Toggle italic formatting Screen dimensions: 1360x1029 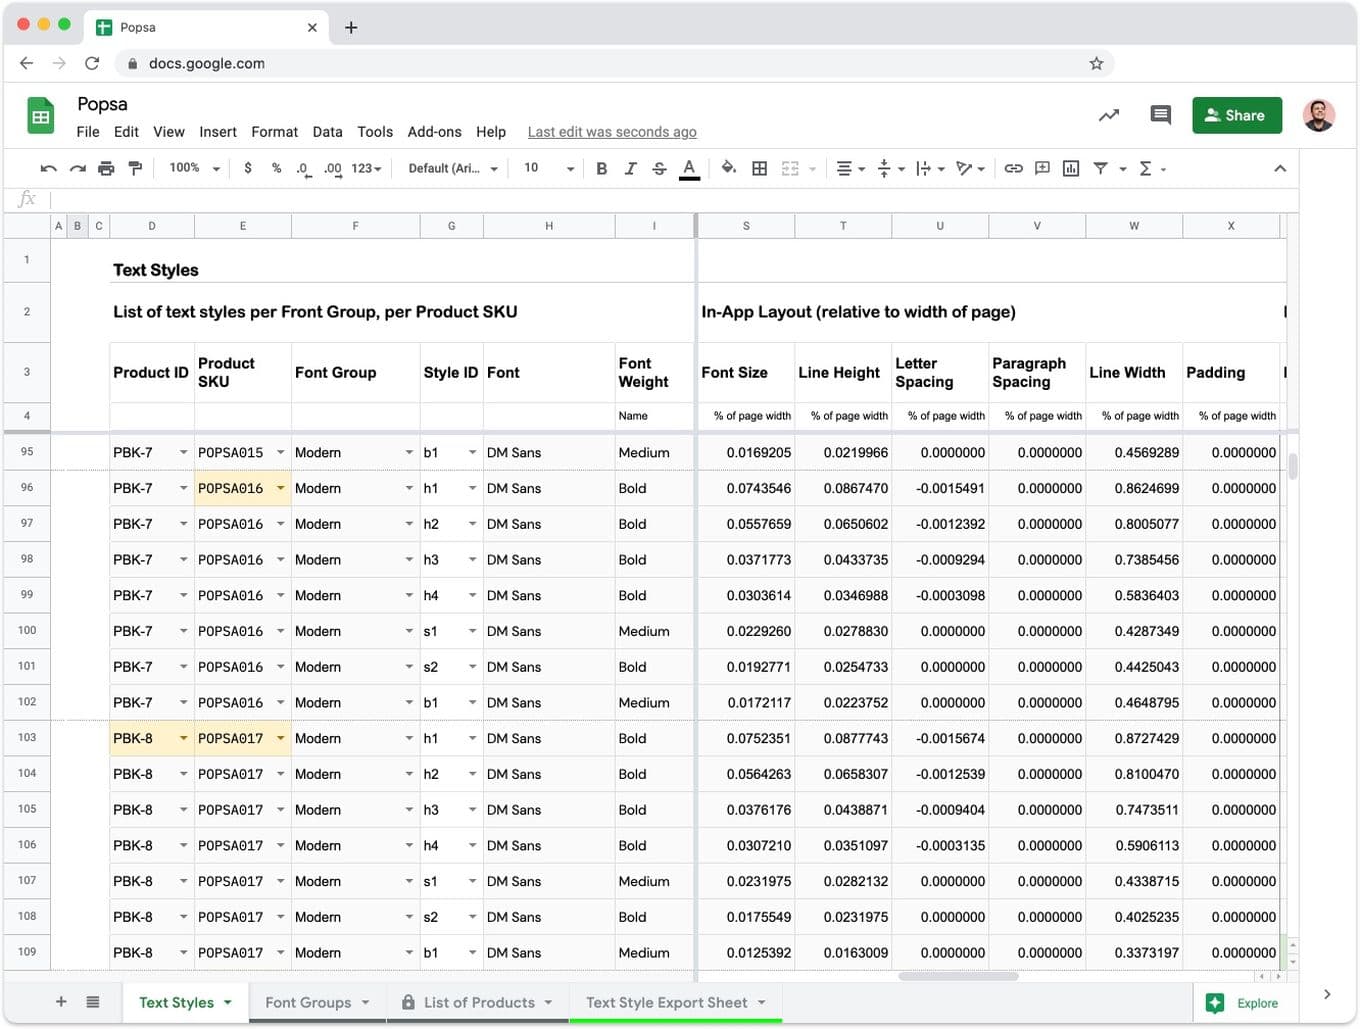[630, 169]
